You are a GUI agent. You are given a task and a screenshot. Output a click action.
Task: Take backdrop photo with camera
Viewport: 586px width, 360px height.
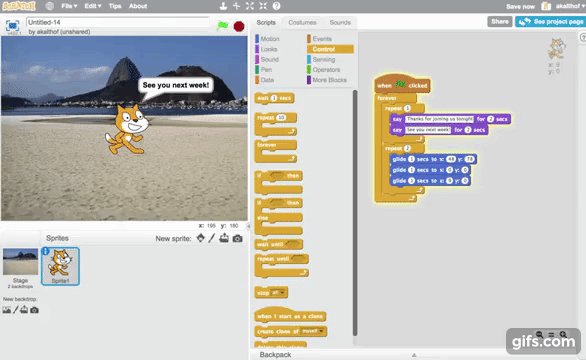click(x=34, y=310)
